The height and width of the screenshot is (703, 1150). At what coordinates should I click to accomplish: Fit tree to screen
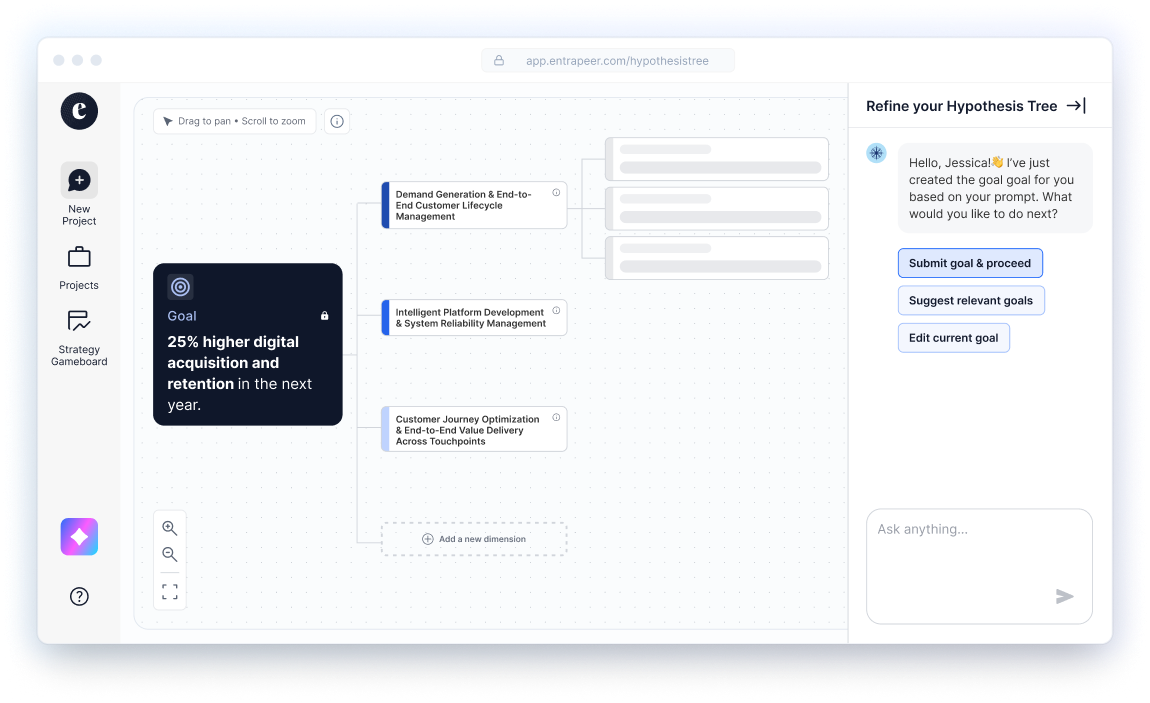tap(170, 591)
